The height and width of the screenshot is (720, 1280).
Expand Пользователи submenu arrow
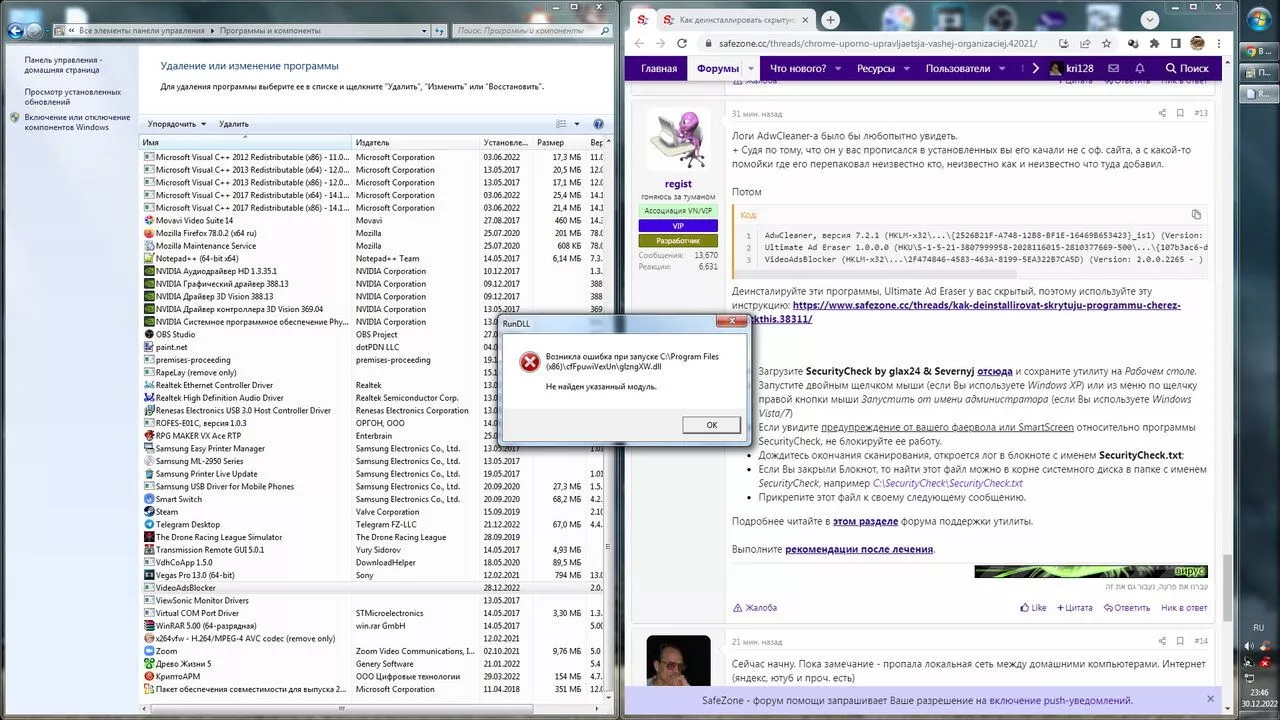coord(1004,68)
